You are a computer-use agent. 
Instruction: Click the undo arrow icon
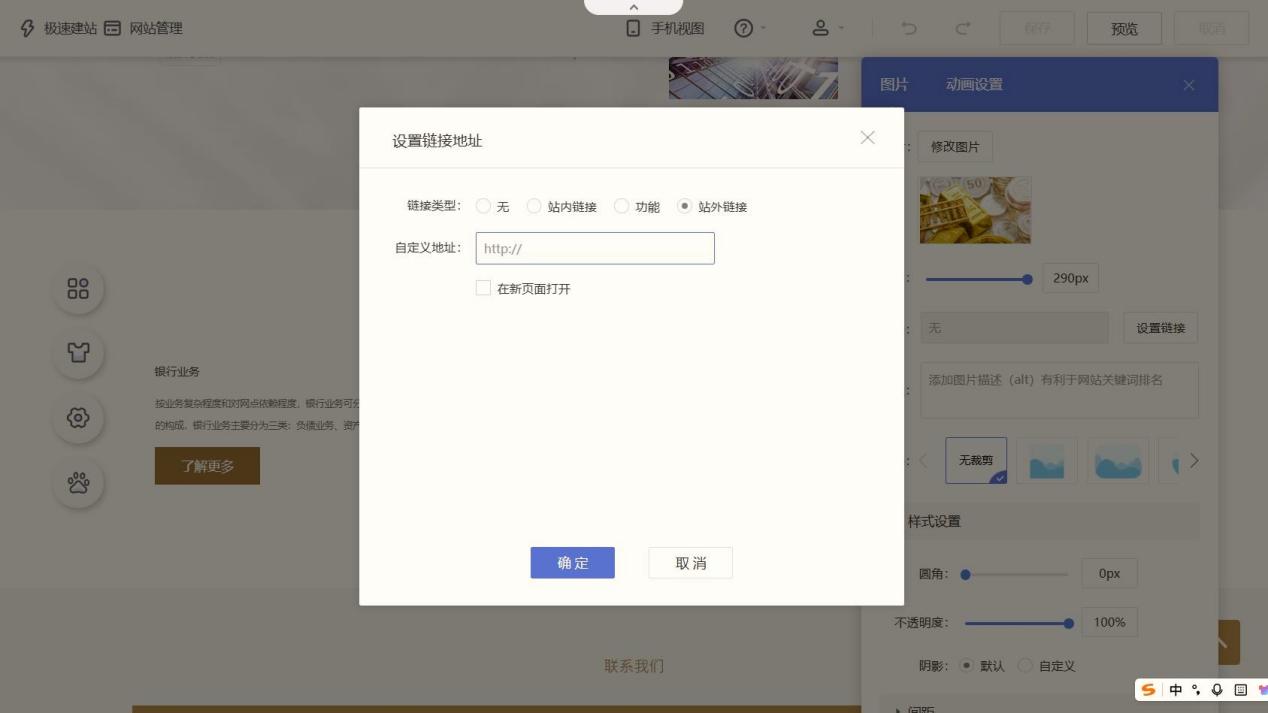click(x=908, y=28)
